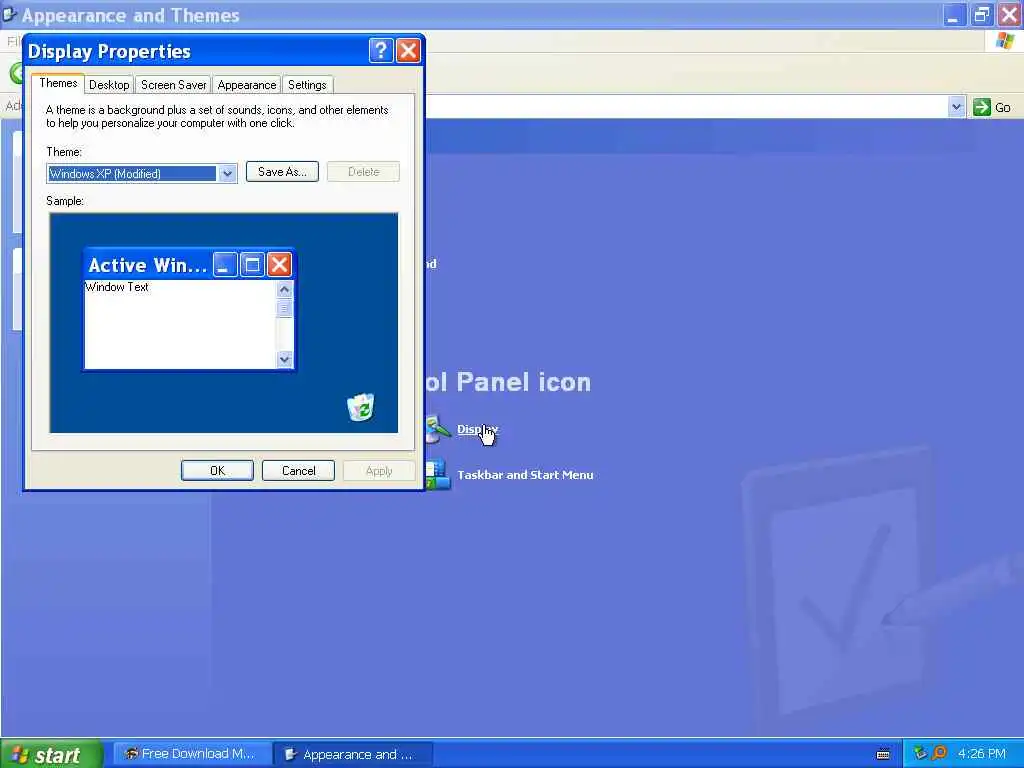The image size is (1024, 768).
Task: Click the sample Active Window preview
Action: click(189, 309)
